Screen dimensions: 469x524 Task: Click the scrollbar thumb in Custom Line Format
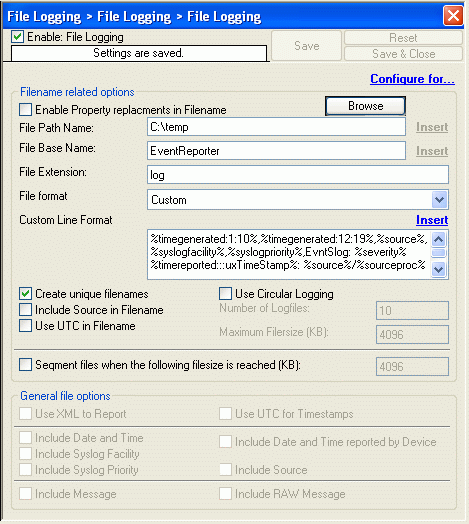point(438,253)
